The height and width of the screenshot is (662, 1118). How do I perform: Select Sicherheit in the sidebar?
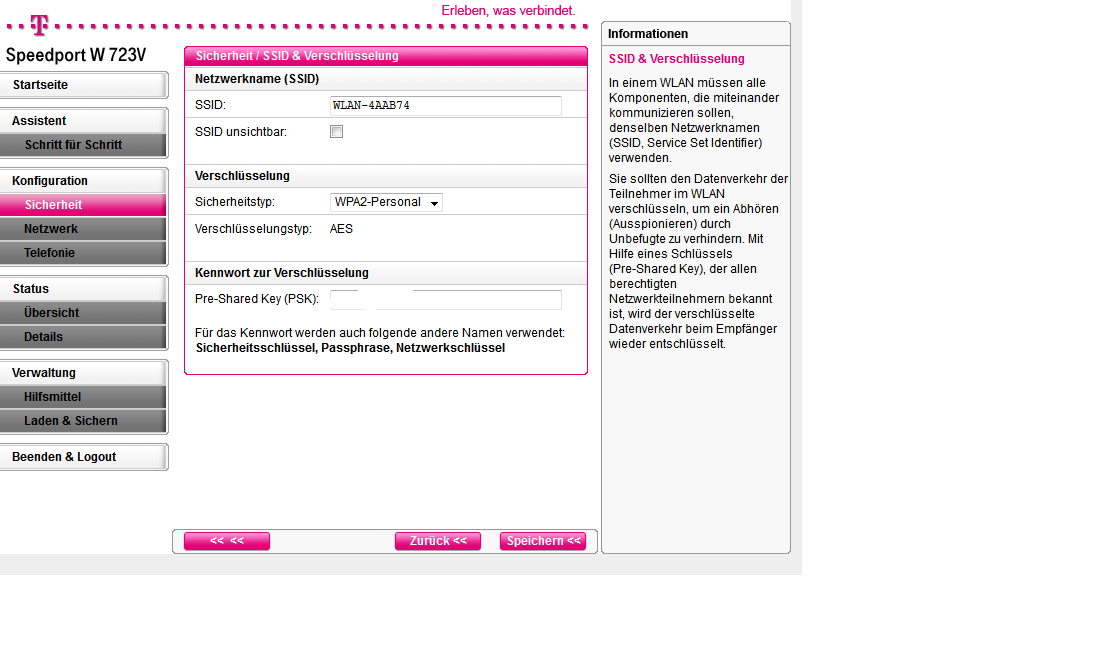83,205
